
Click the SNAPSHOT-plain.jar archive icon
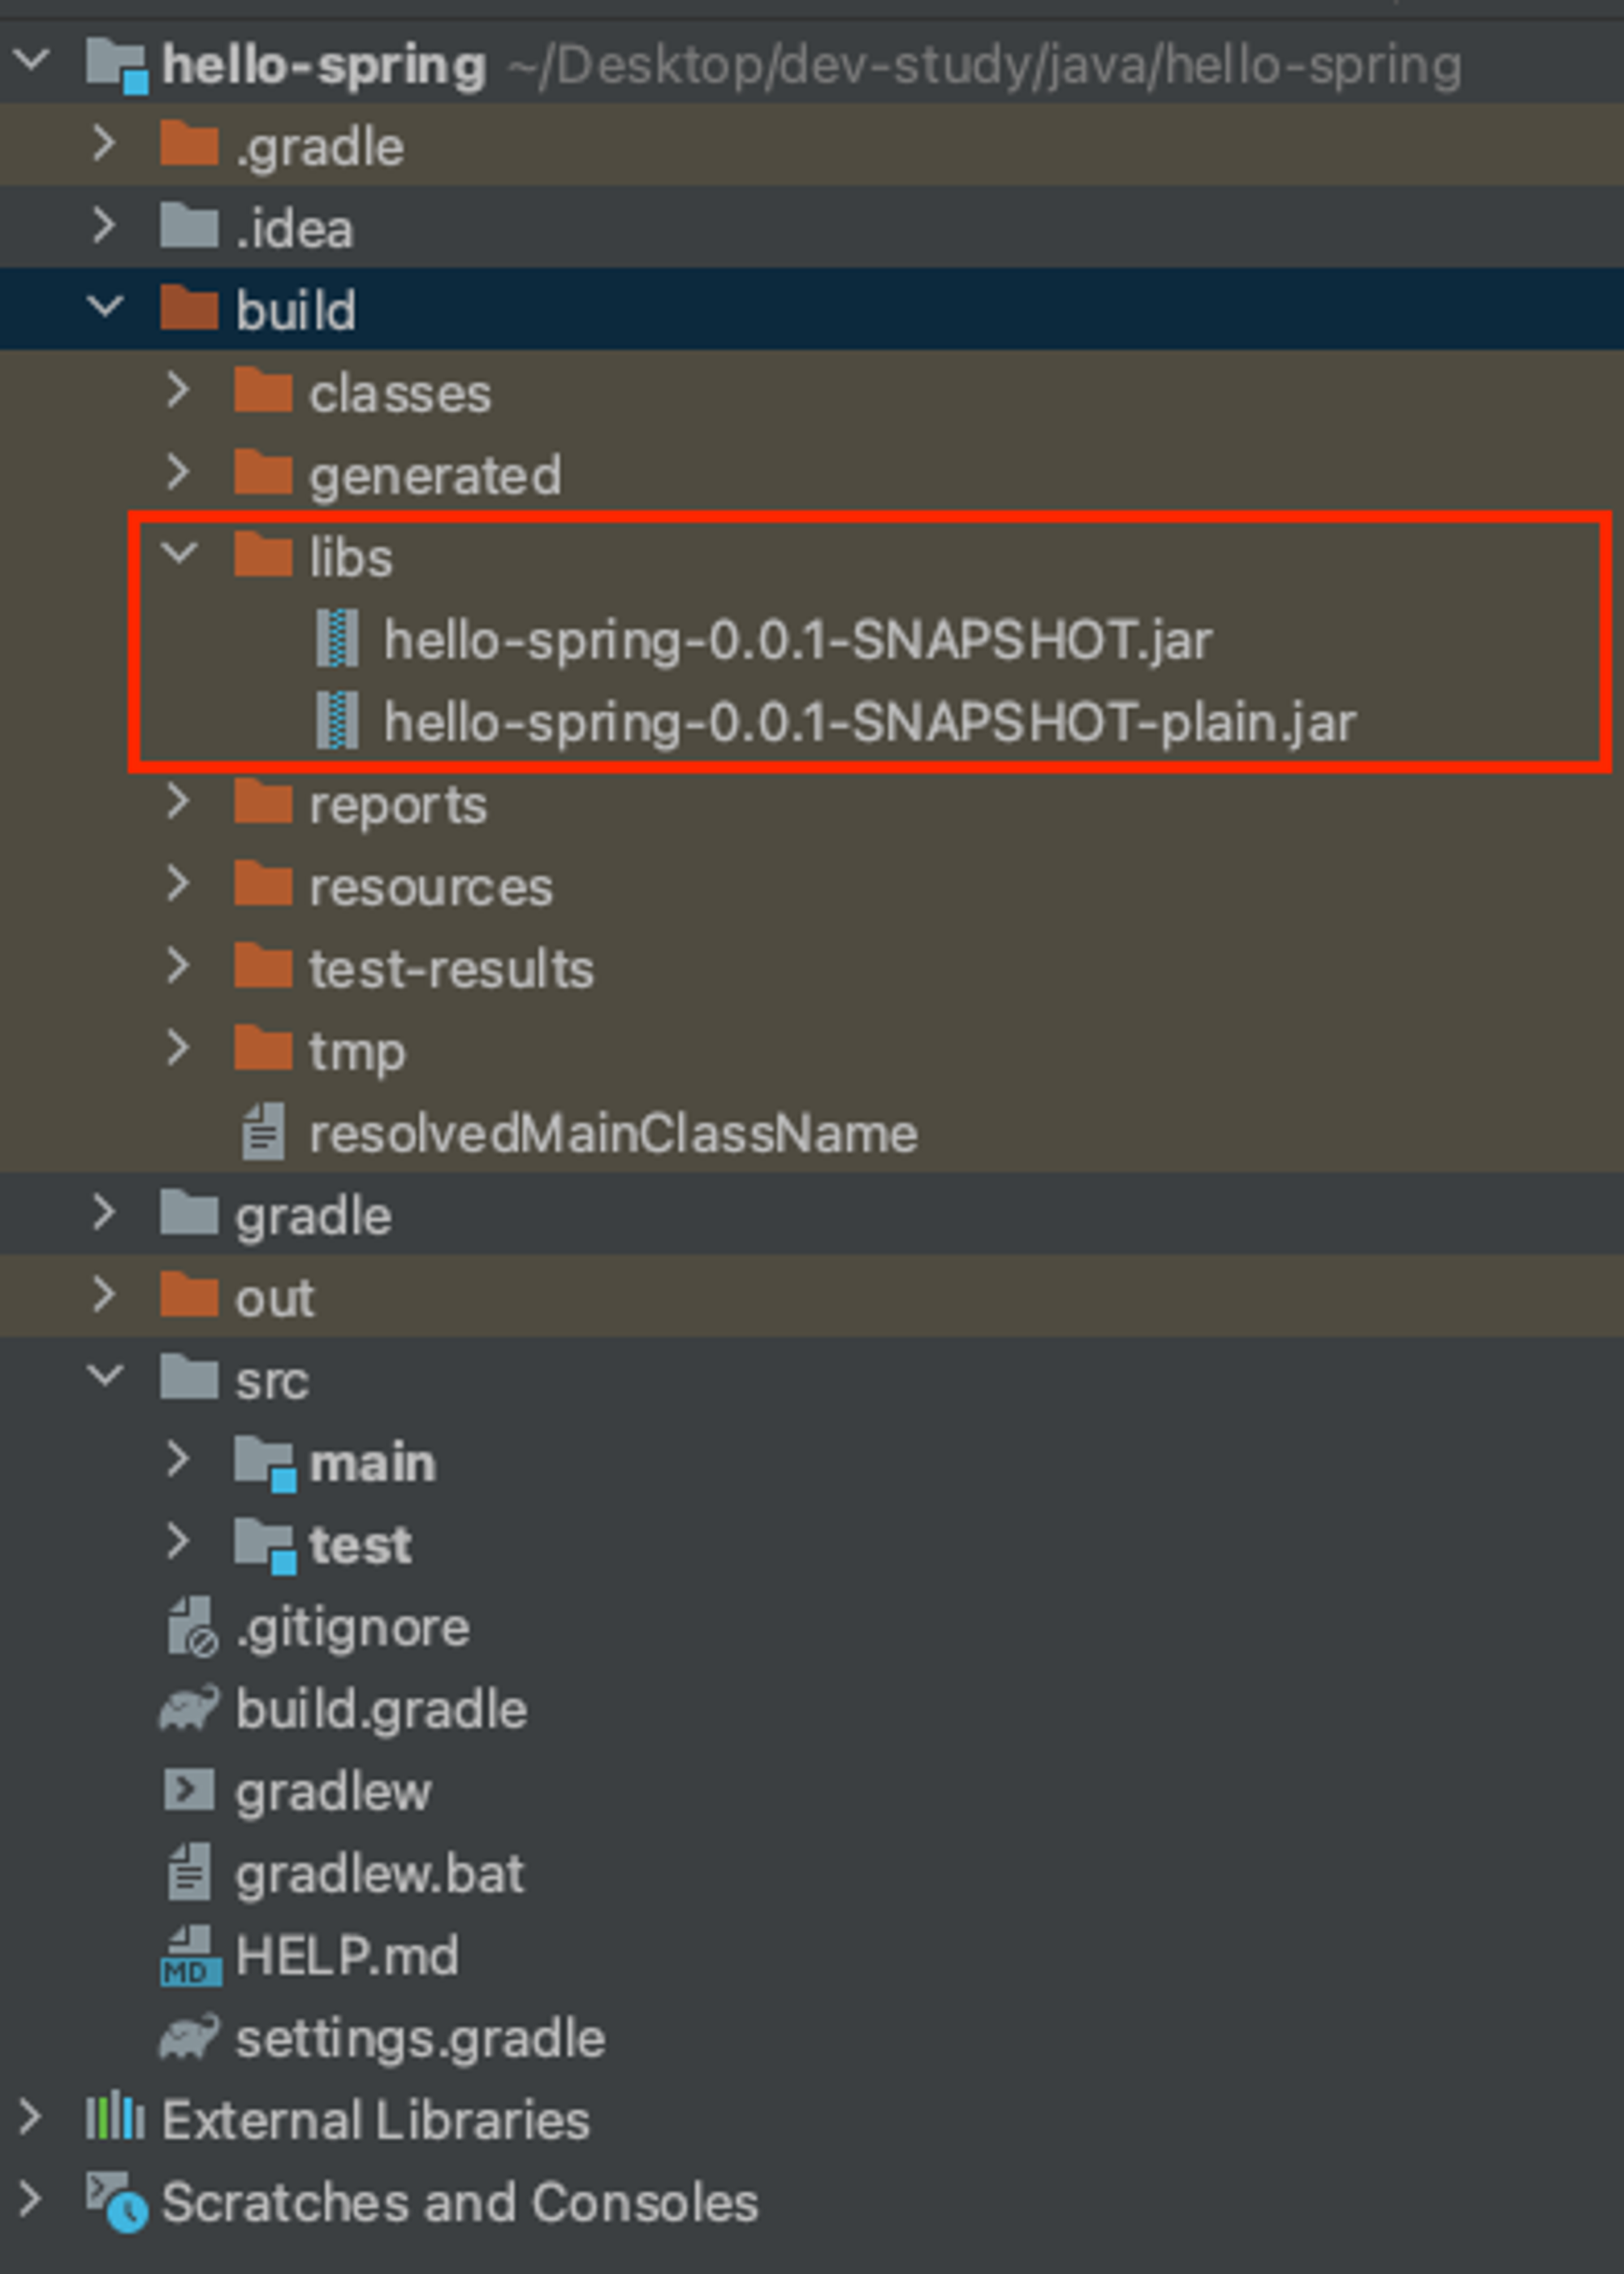click(x=337, y=722)
